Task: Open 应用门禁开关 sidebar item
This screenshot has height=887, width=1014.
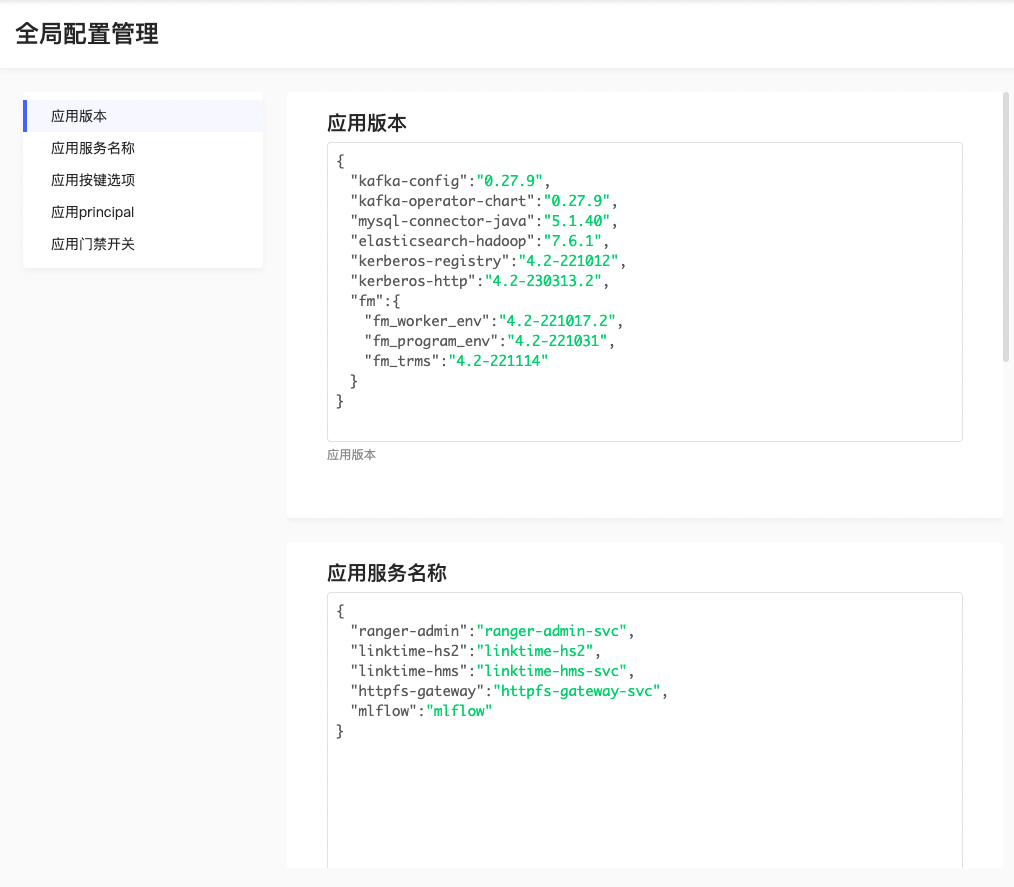Action: pos(143,244)
